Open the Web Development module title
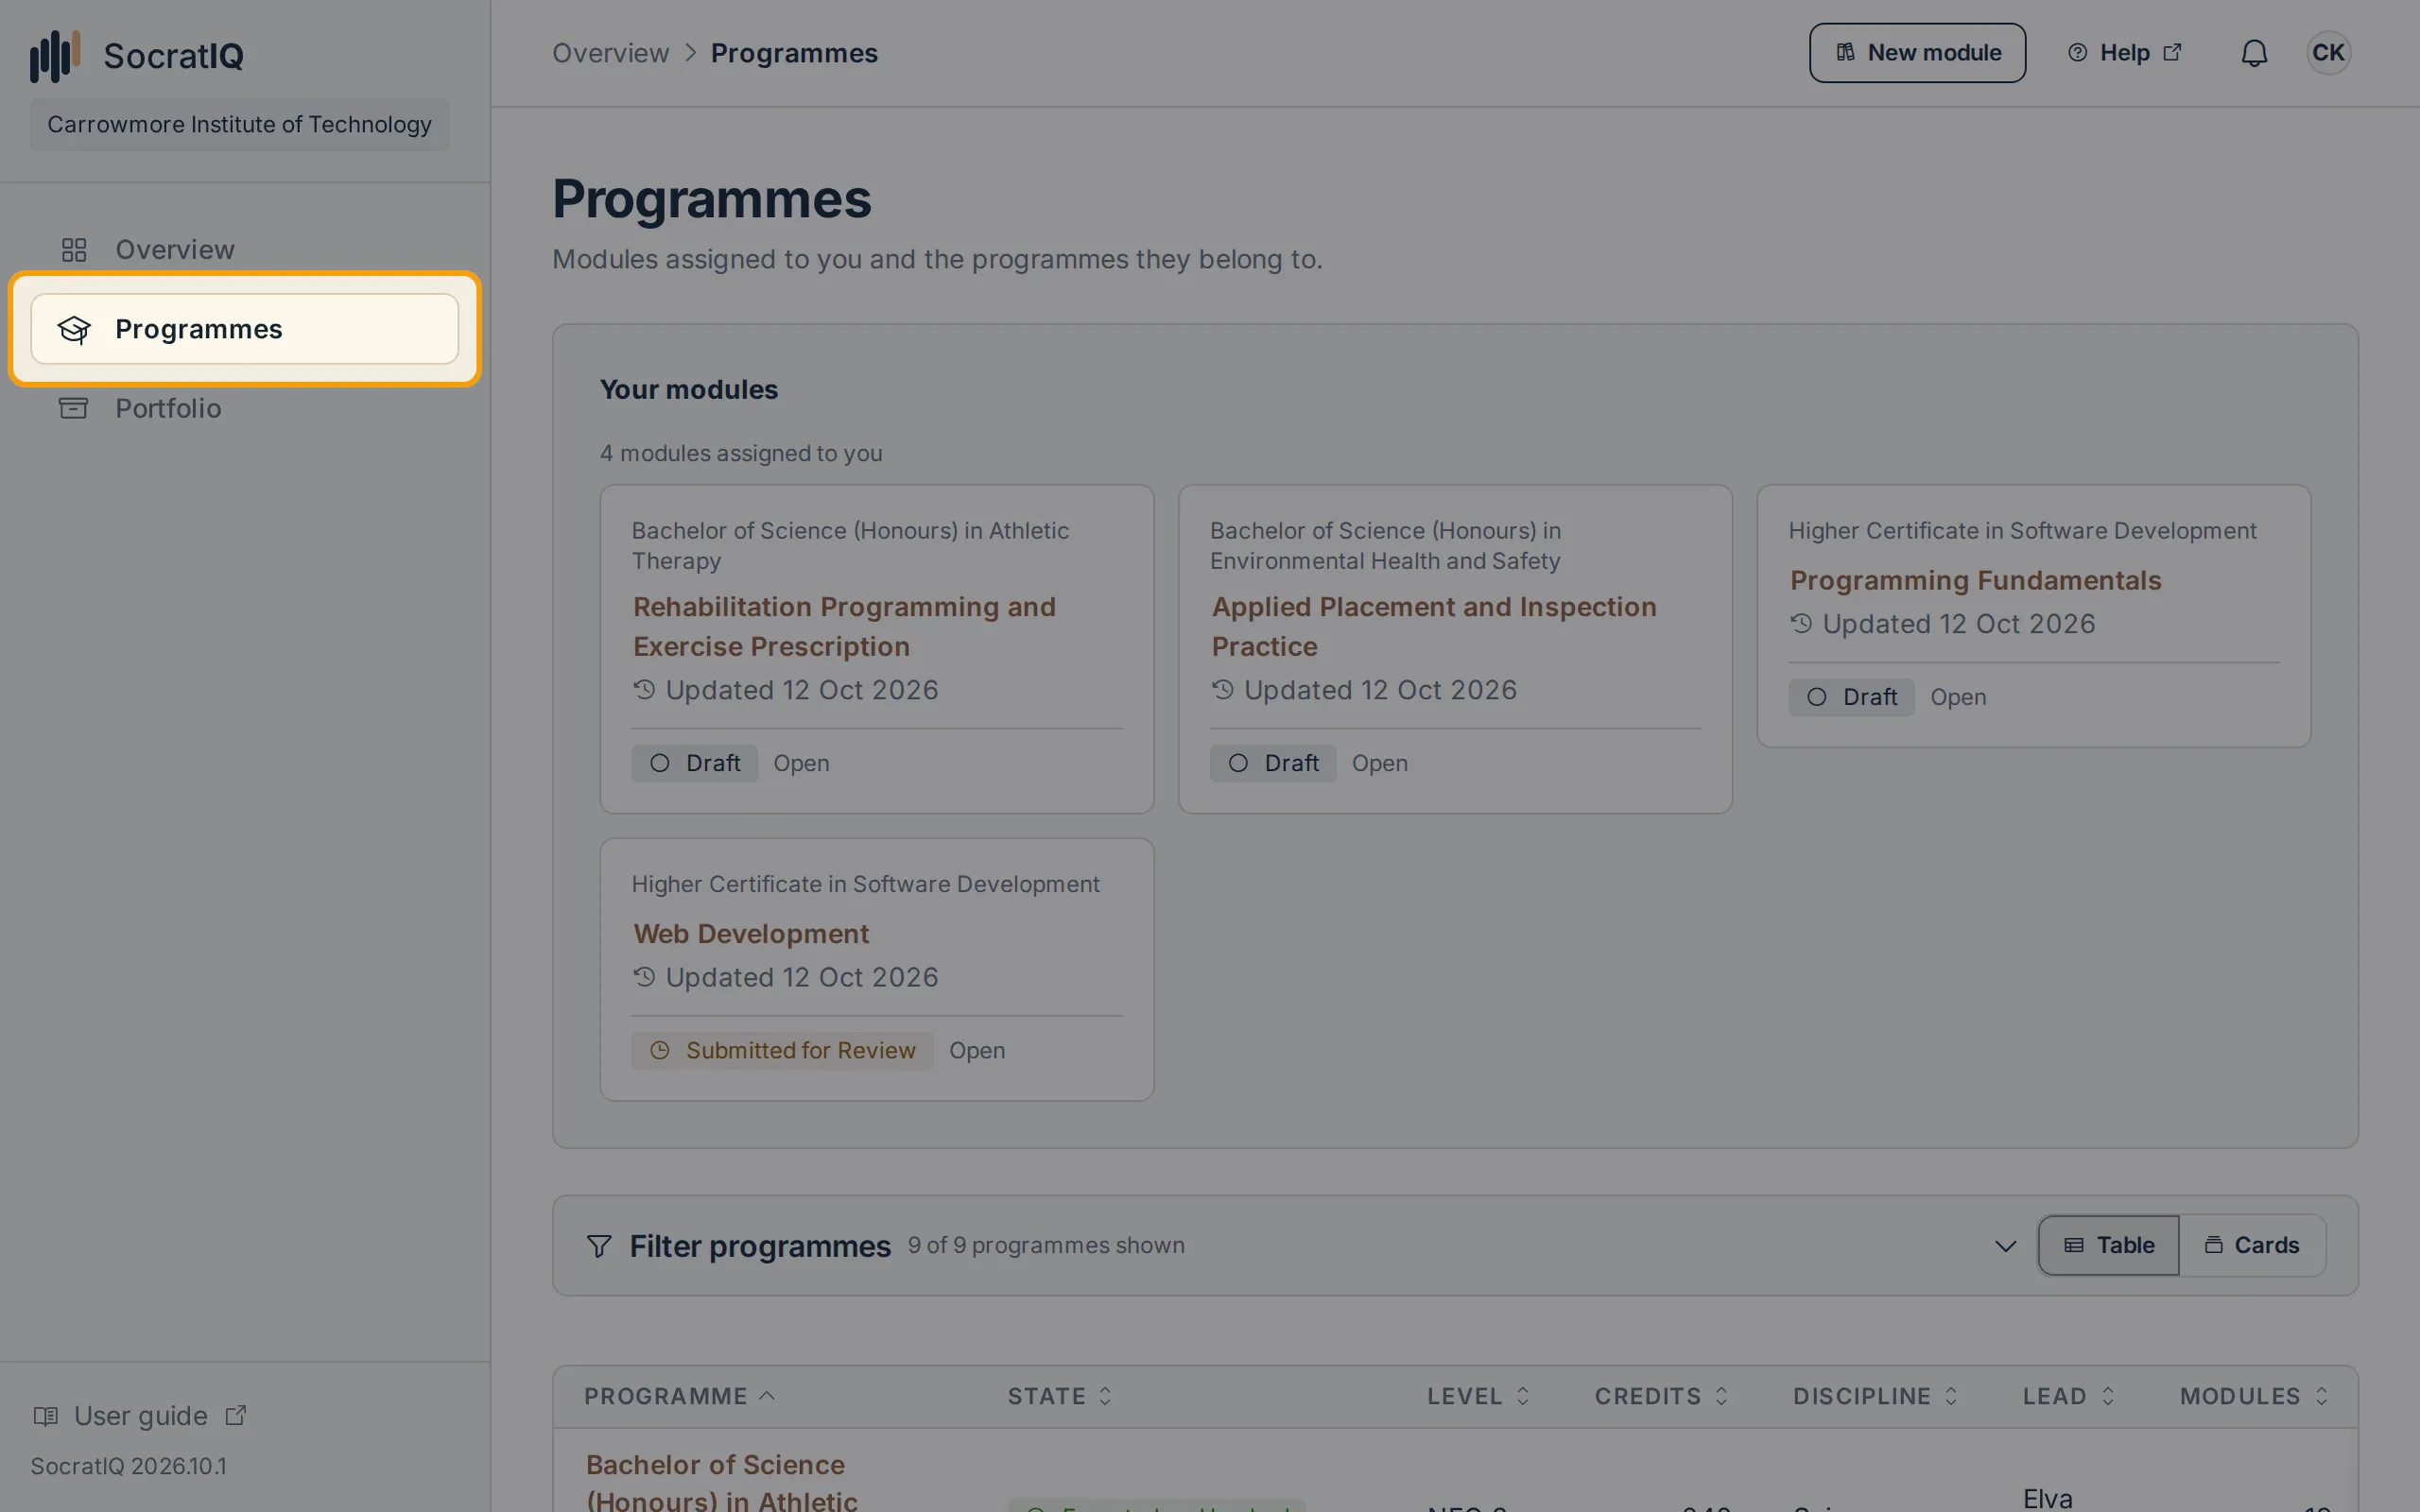 coord(751,933)
